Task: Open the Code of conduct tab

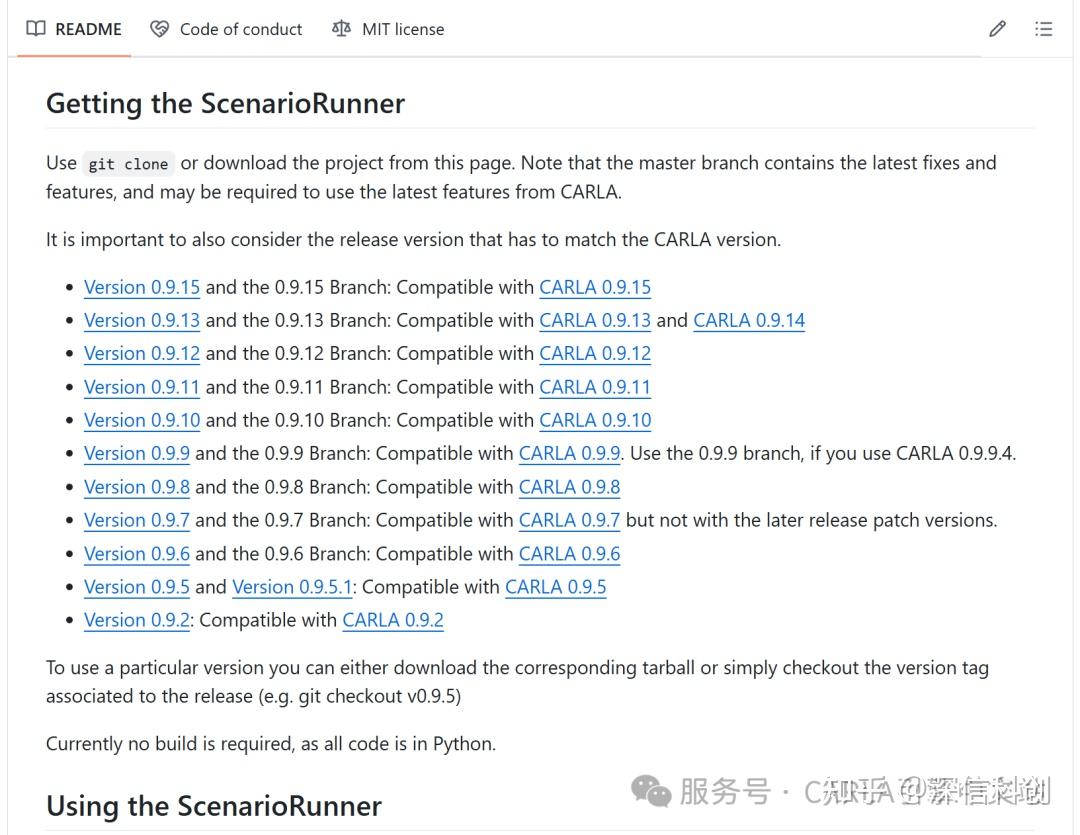Action: 227,29
